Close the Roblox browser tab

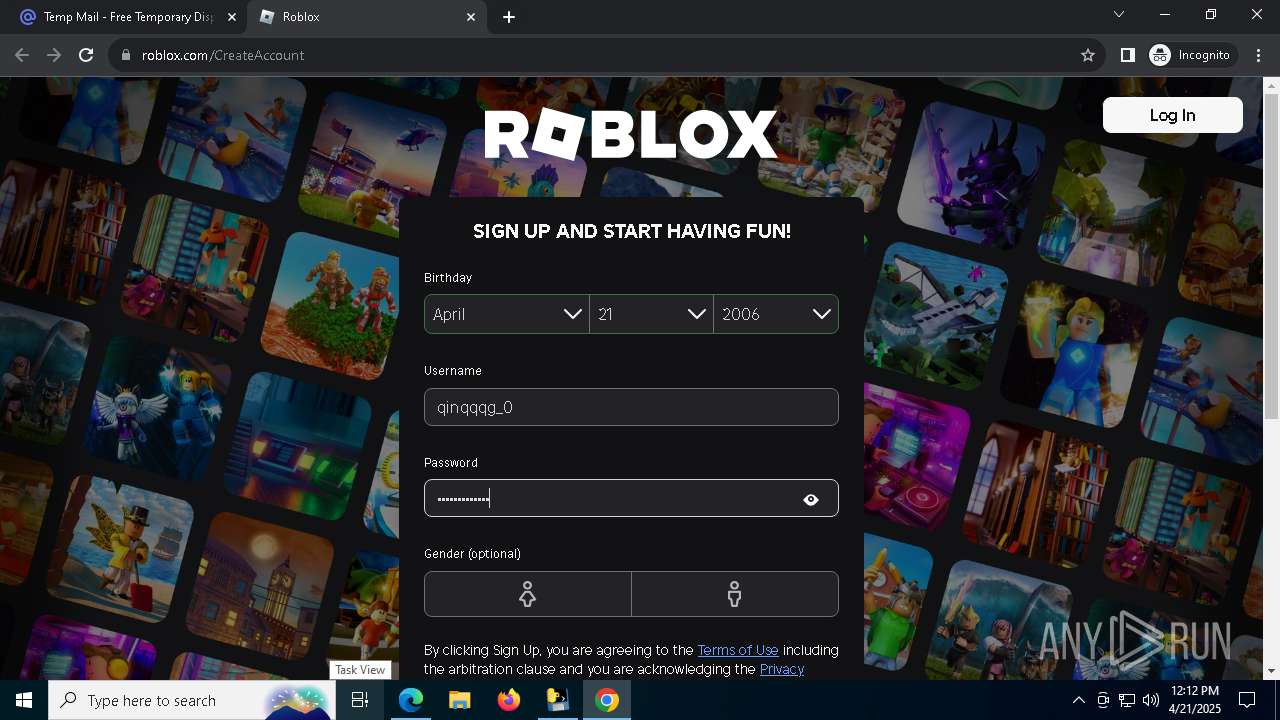coord(471,17)
